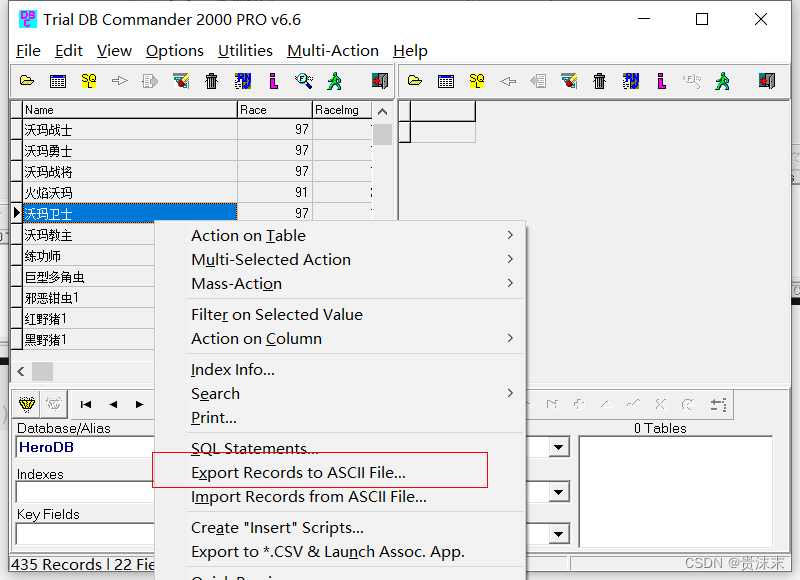The width and height of the screenshot is (800, 580).
Task: Click rename RN icon in right toolbar
Action: coord(631,81)
